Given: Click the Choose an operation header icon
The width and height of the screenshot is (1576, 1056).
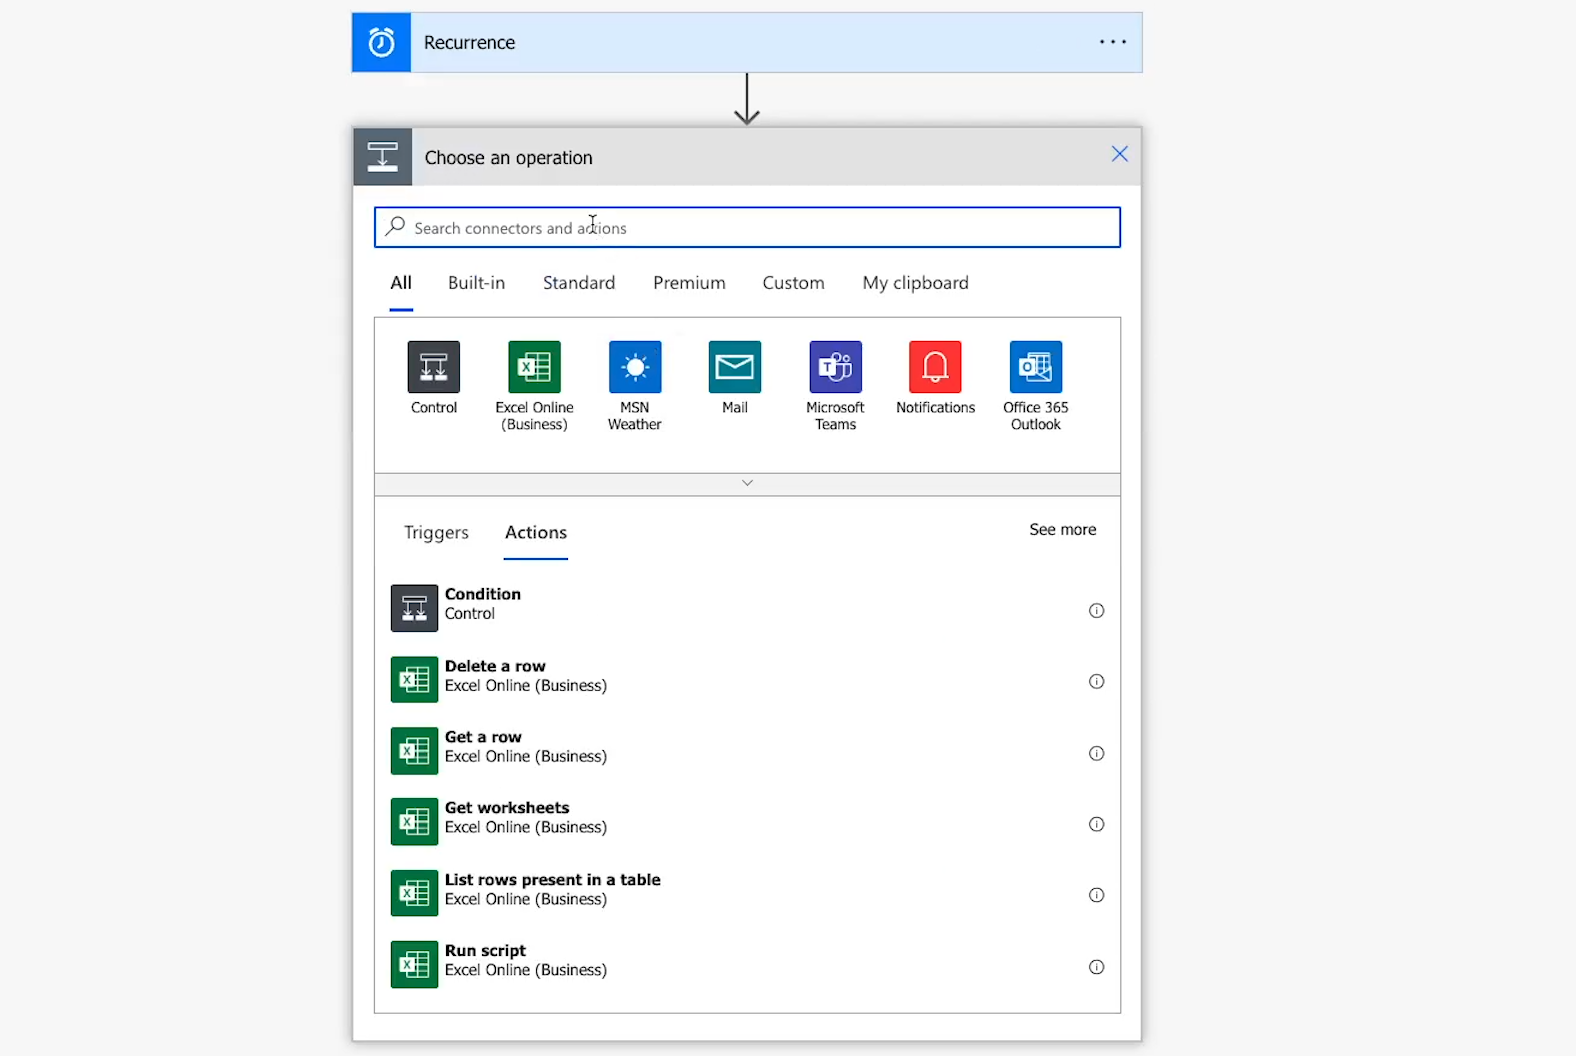Looking at the screenshot, I should click(382, 157).
